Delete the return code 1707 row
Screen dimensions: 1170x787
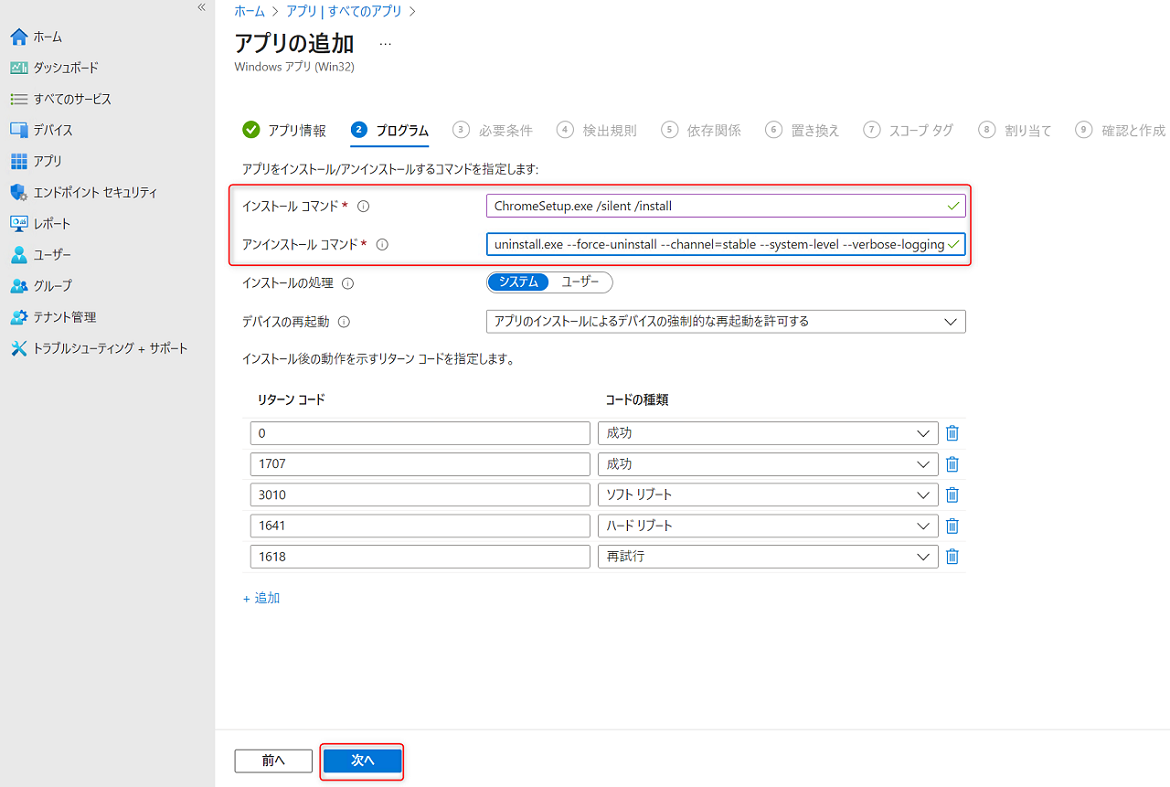(x=952, y=464)
